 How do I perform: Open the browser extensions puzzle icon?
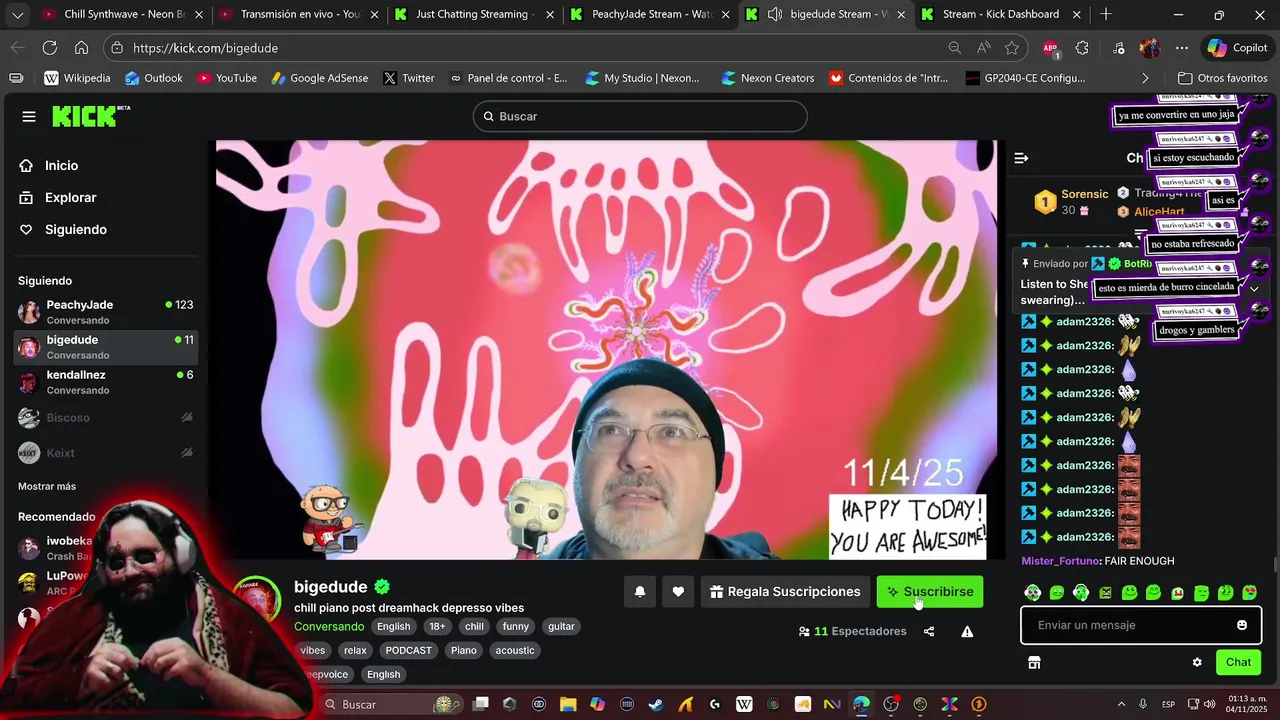pyautogui.click(x=1082, y=48)
